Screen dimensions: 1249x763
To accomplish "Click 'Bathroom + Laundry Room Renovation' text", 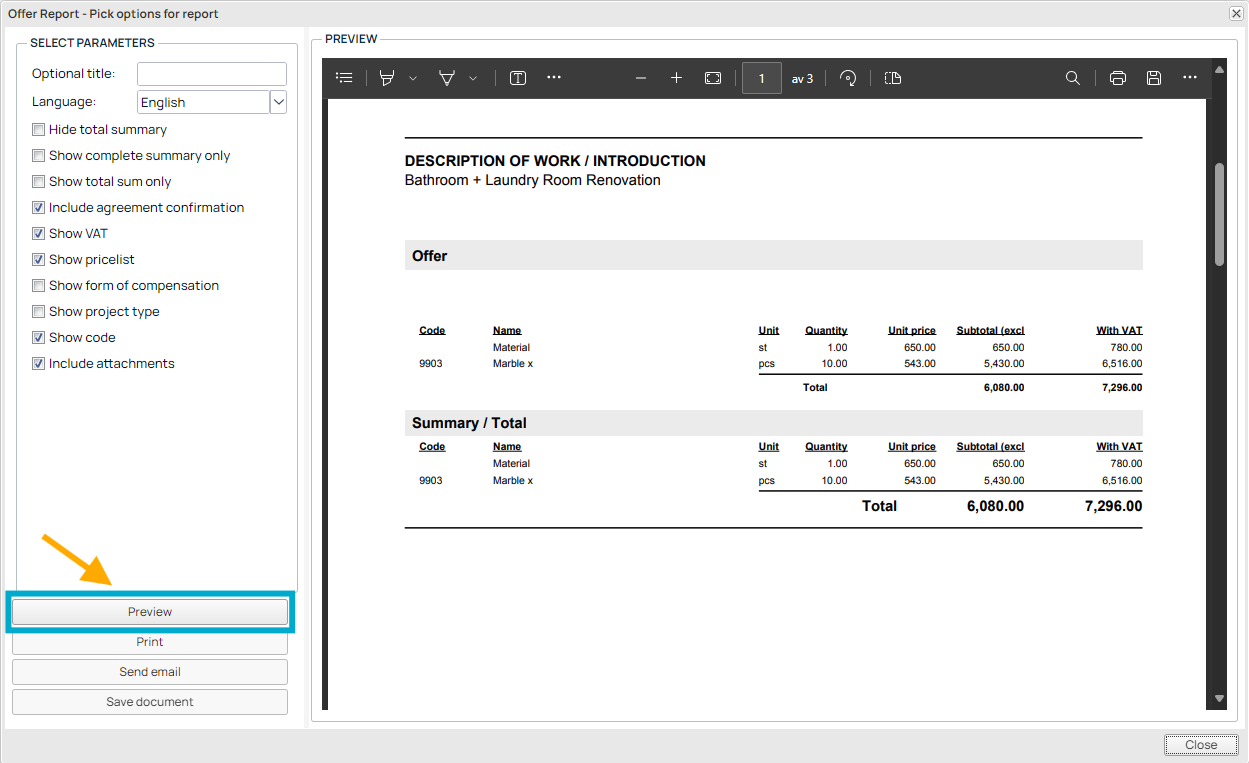I will [x=533, y=181].
